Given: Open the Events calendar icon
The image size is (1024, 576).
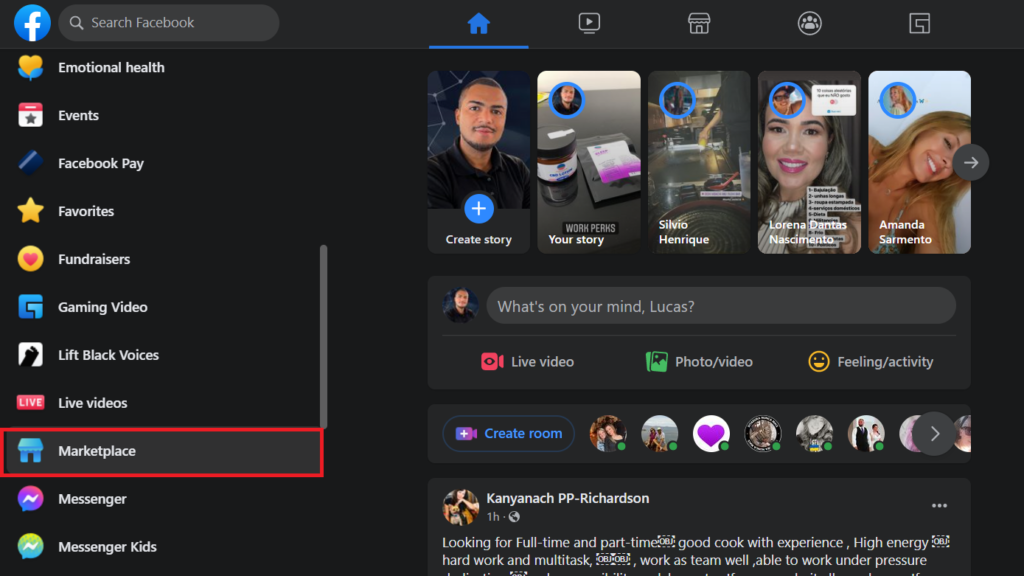Looking at the screenshot, I should pyautogui.click(x=30, y=115).
